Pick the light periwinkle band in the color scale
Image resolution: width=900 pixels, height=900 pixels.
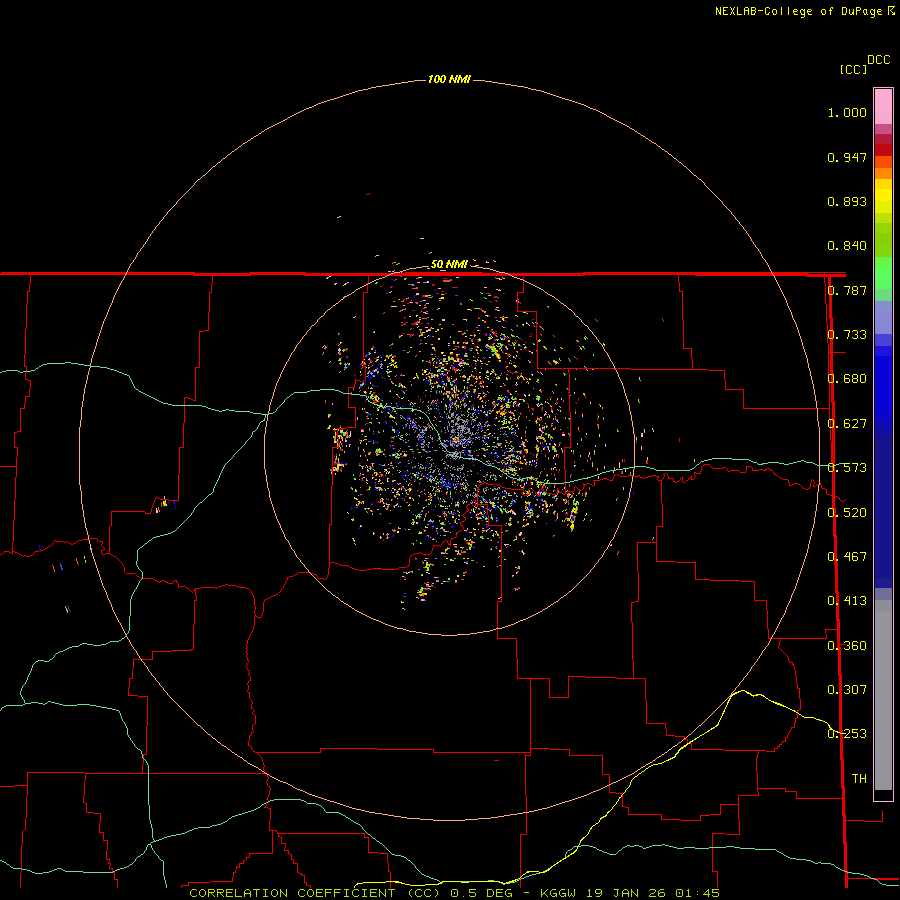click(x=883, y=318)
